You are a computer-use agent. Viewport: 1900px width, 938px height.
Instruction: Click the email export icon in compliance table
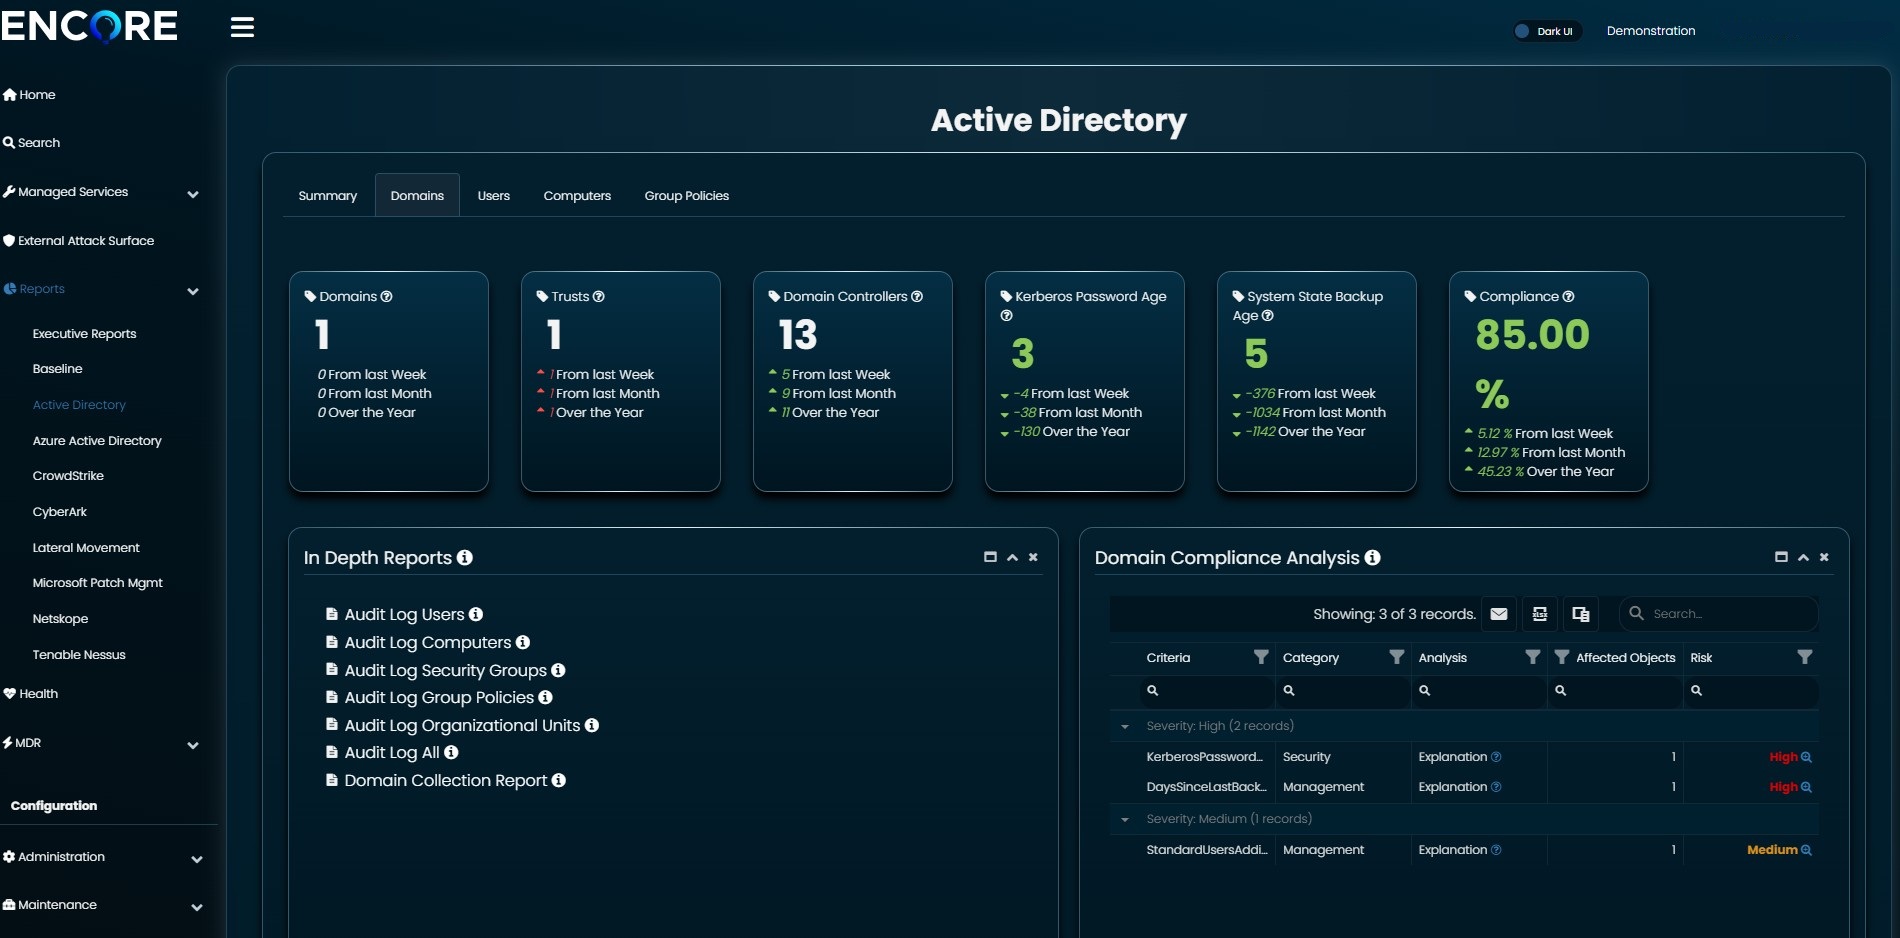tap(1498, 614)
